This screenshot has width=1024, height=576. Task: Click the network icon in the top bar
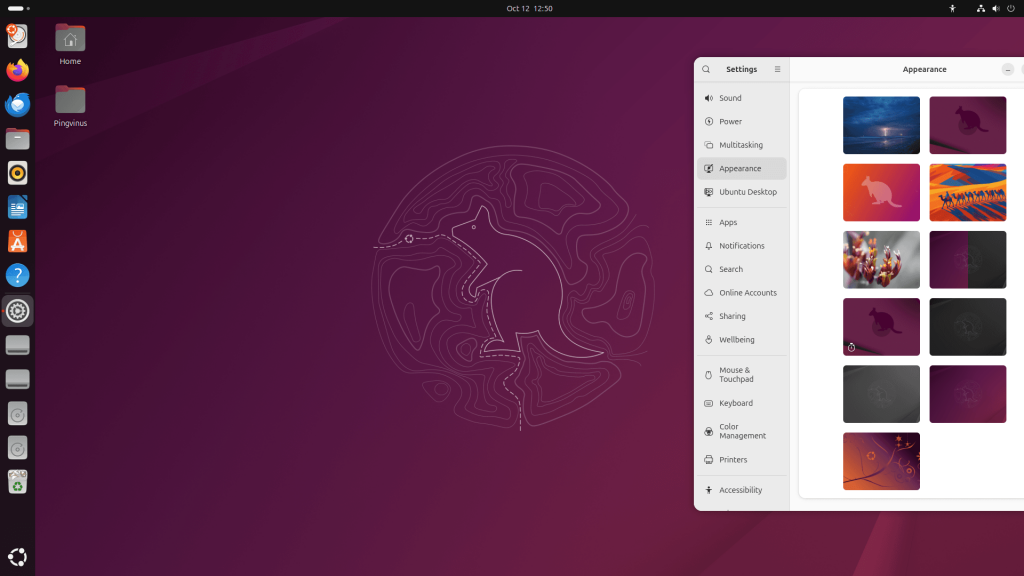point(980,8)
